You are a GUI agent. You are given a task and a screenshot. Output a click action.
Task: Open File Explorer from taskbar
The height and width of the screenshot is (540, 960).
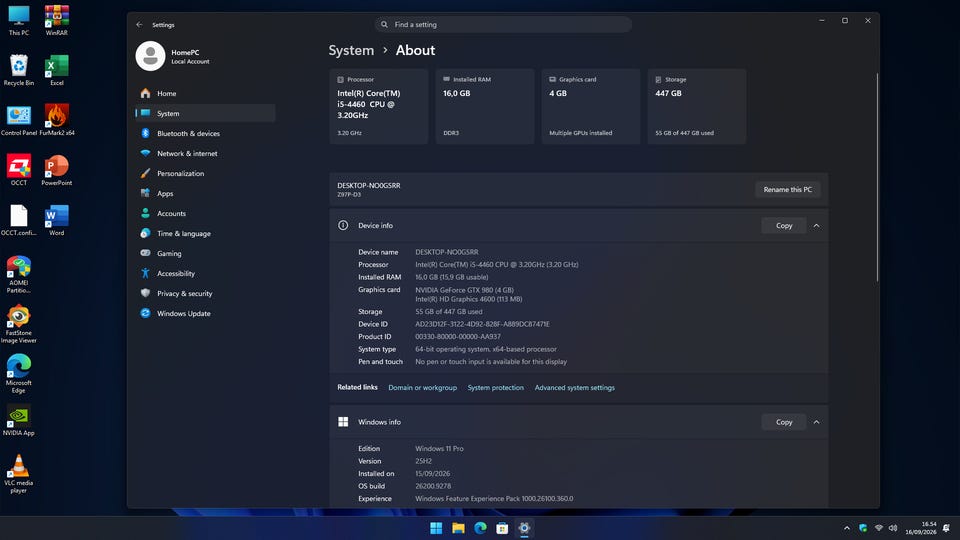click(x=458, y=528)
